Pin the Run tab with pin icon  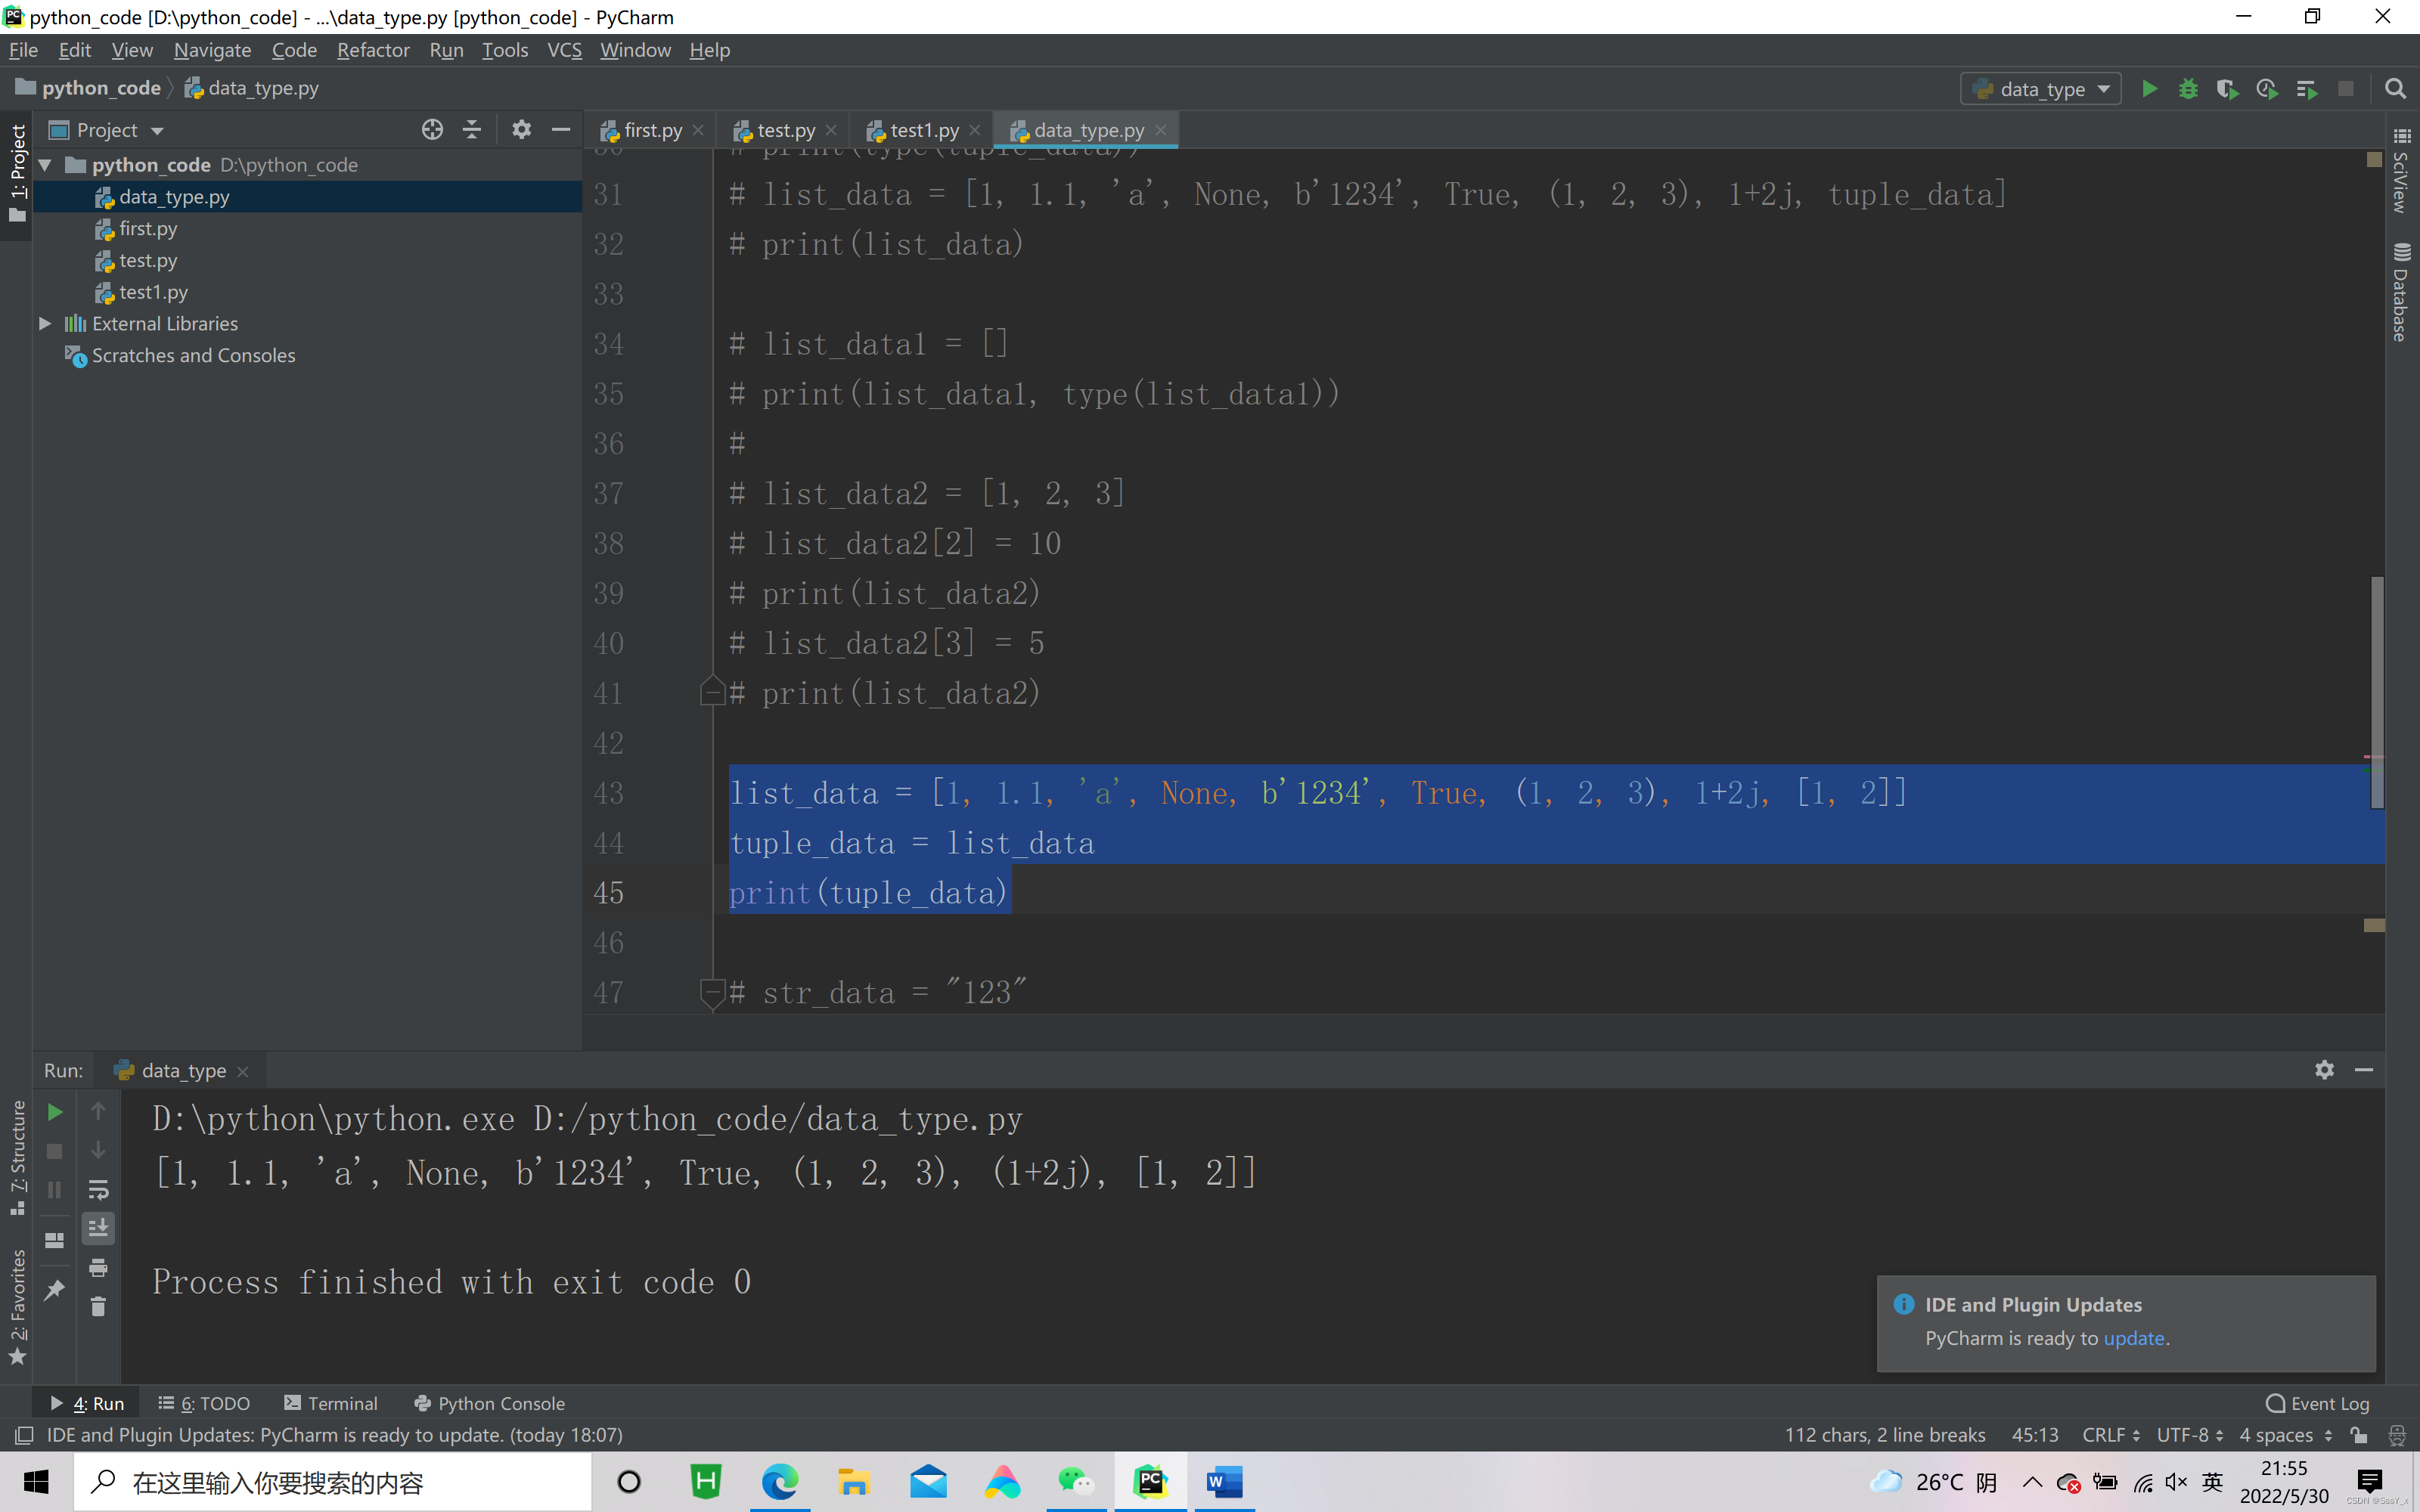pyautogui.click(x=55, y=1290)
